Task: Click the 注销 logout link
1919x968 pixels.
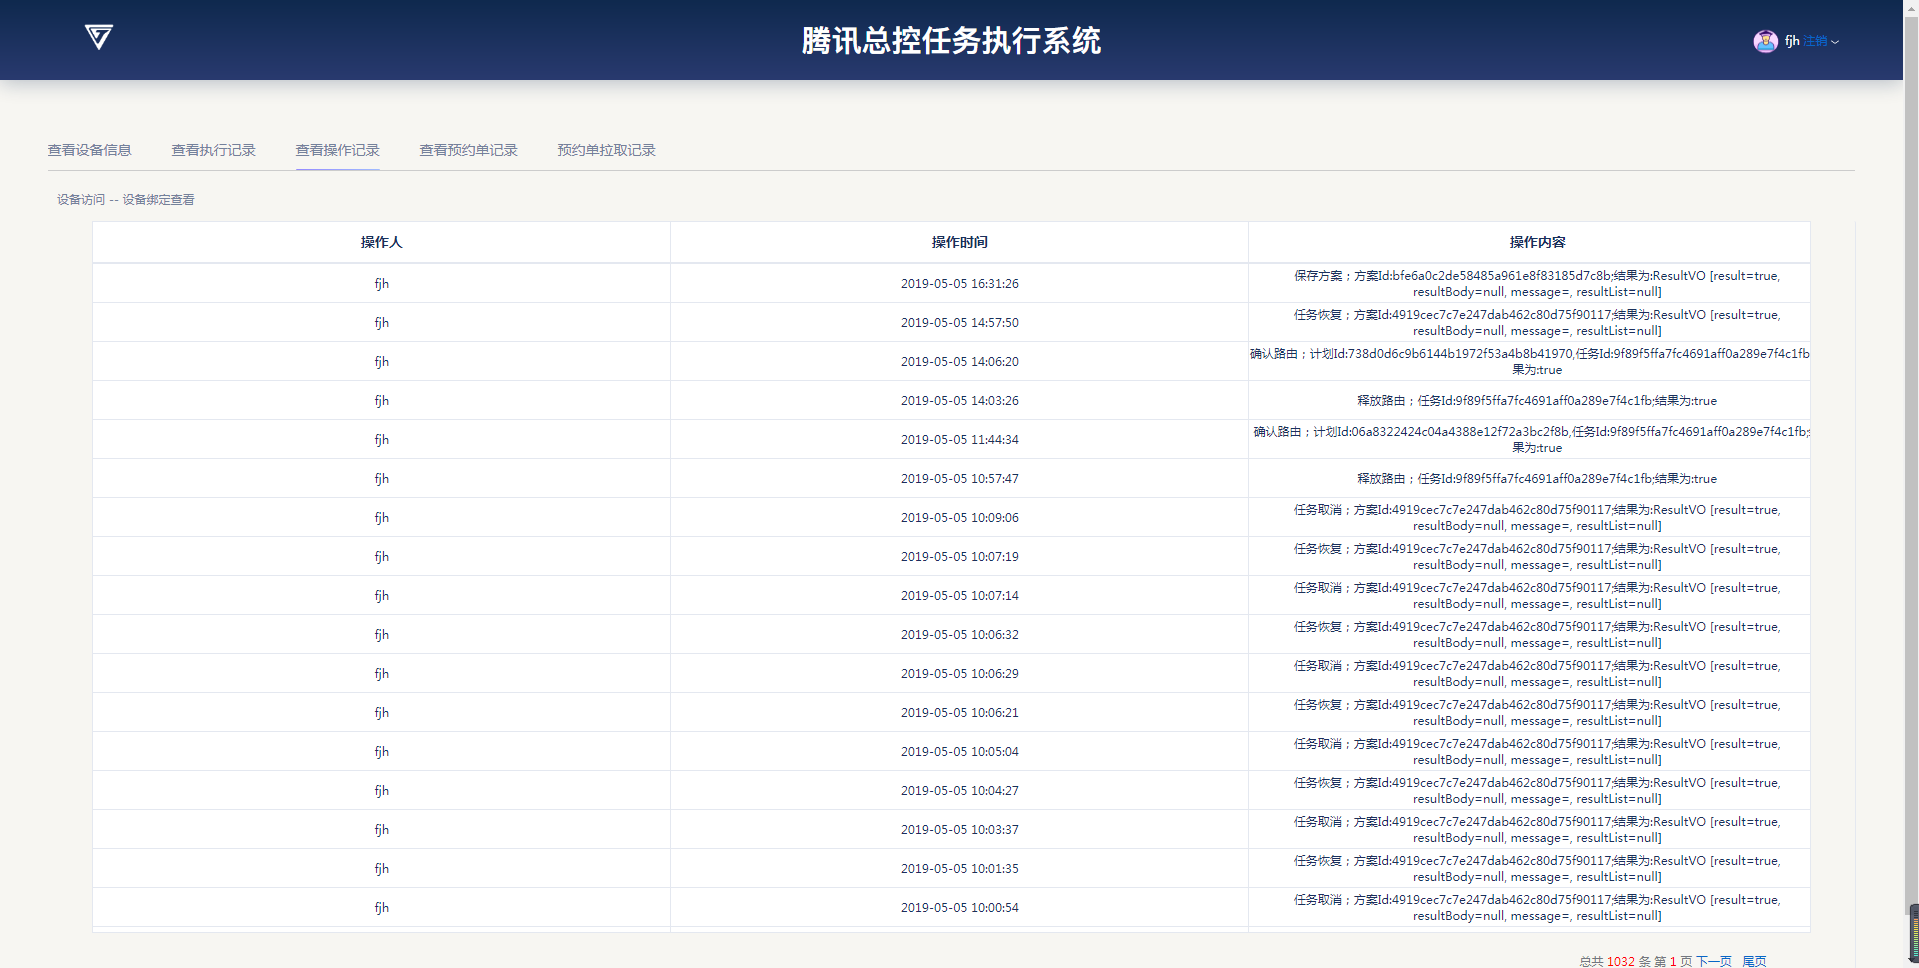Action: 1815,41
